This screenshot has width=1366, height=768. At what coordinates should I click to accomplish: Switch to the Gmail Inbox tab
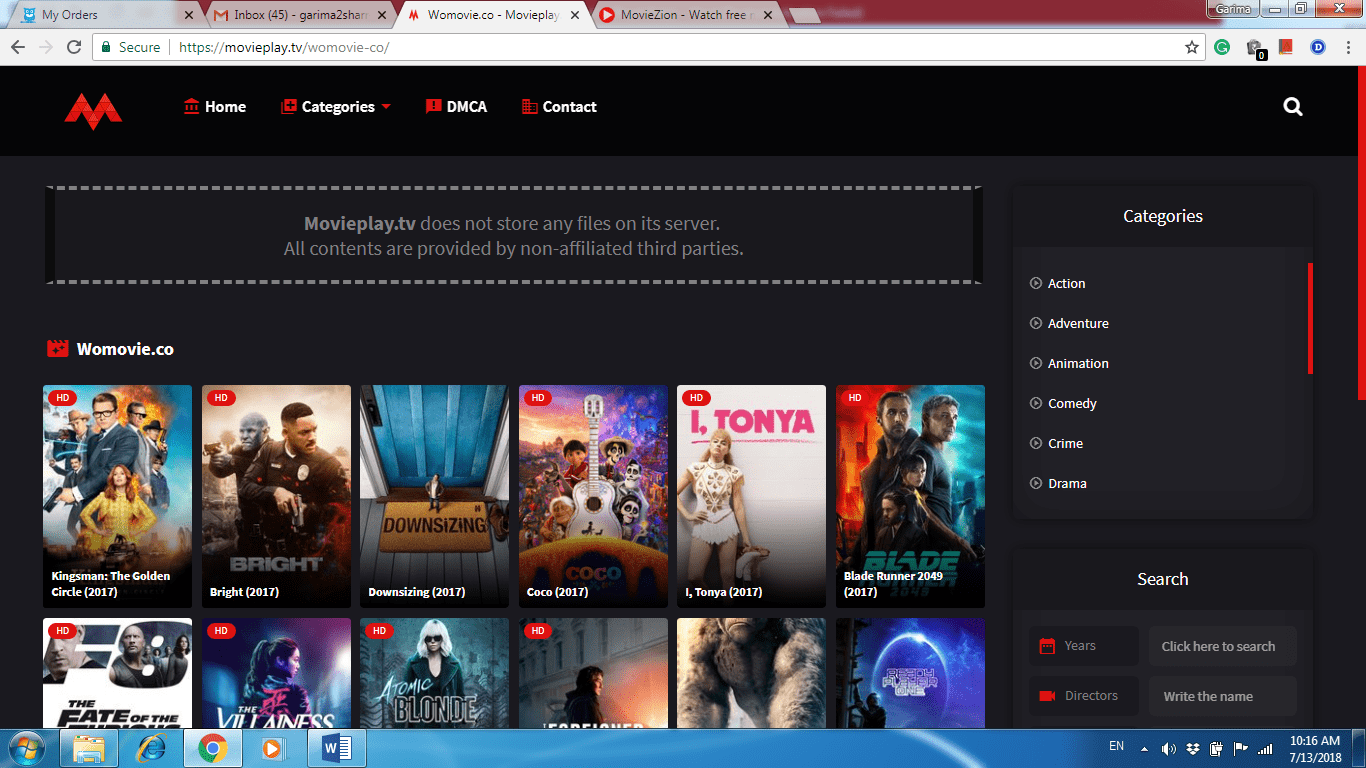click(x=300, y=15)
